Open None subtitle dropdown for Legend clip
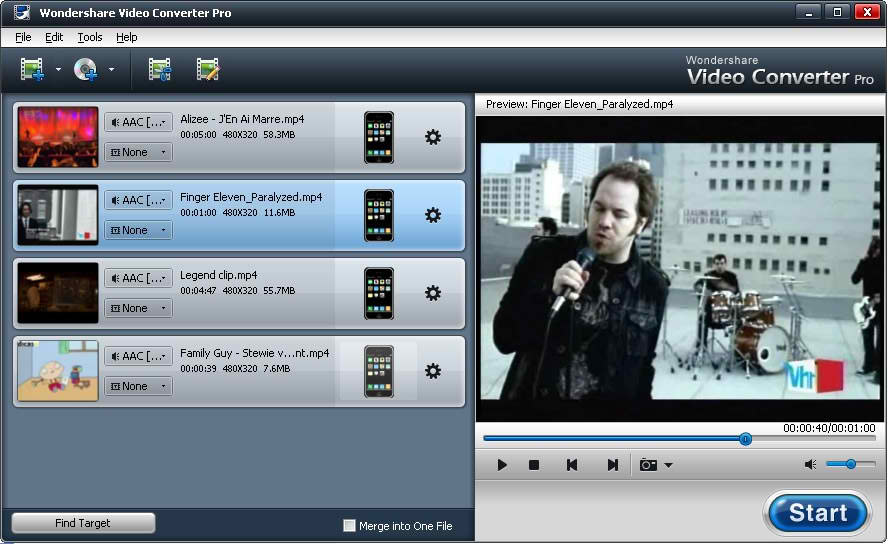The width and height of the screenshot is (888, 544). pyautogui.click(x=138, y=309)
